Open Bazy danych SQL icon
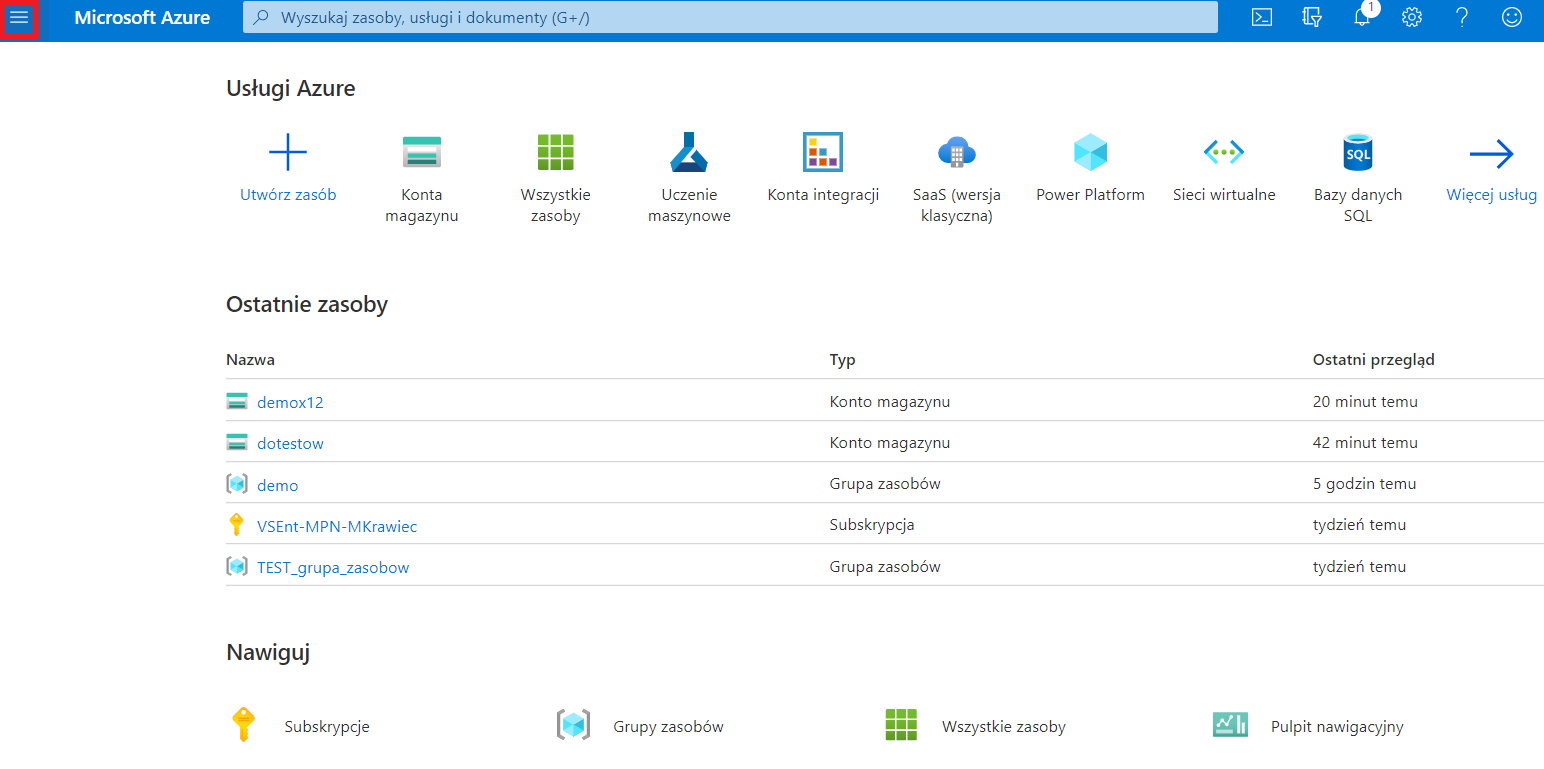This screenshot has width=1544, height=769. tap(1358, 152)
